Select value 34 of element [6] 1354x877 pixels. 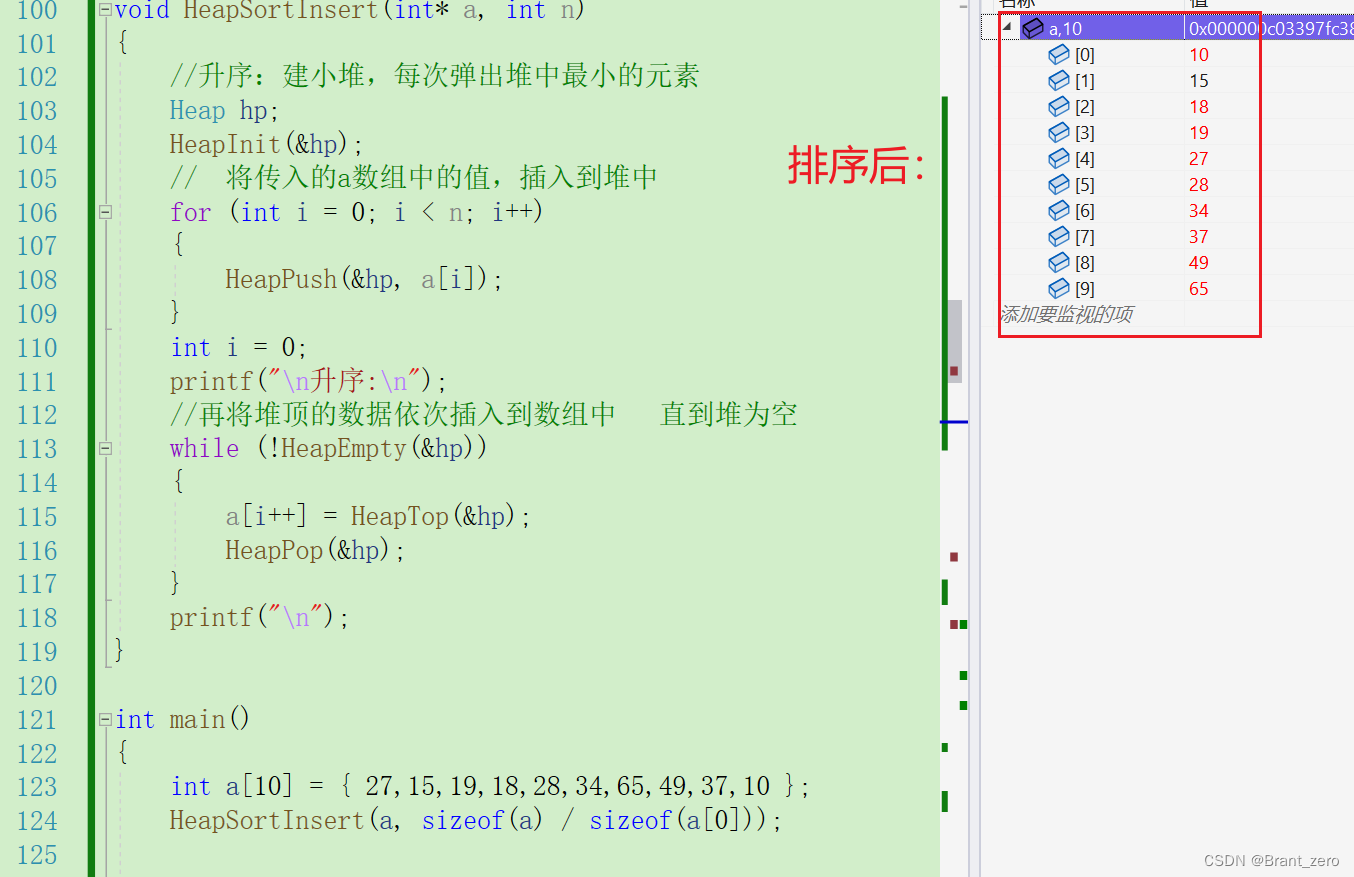pyautogui.click(x=1199, y=211)
